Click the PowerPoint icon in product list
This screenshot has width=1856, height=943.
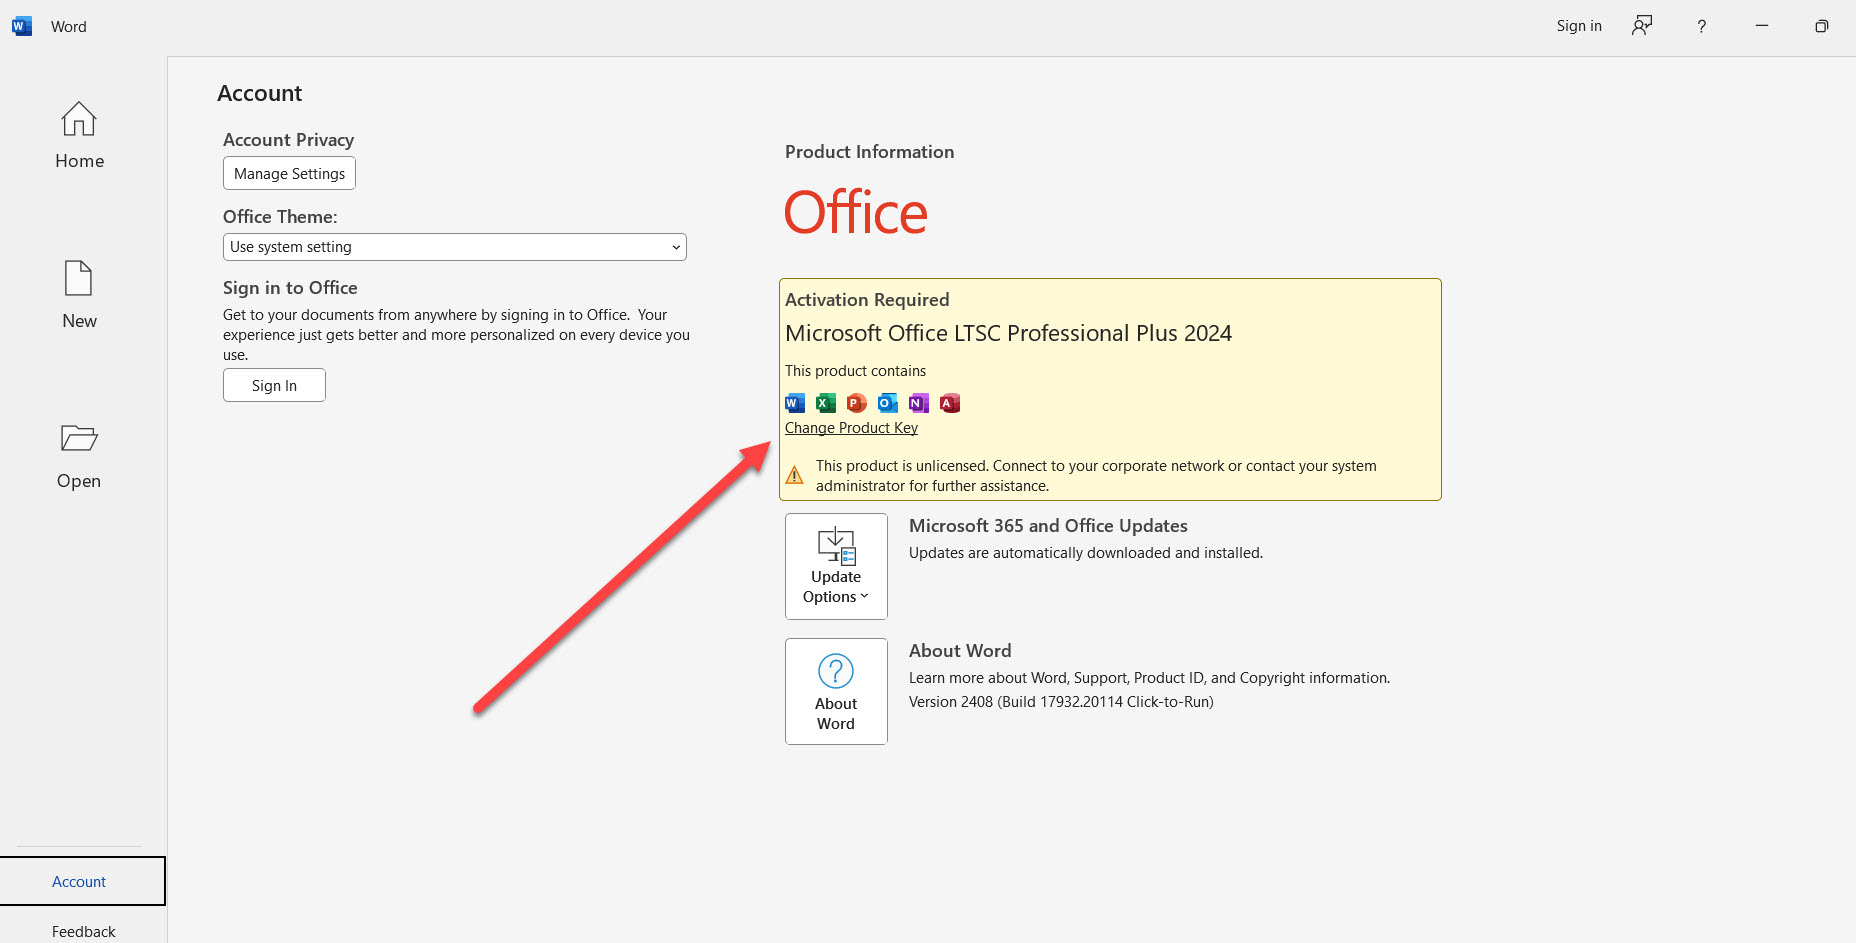coord(856,403)
